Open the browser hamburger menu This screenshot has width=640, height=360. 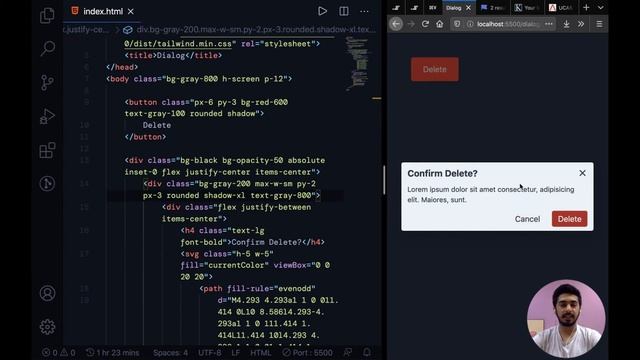[x=599, y=24]
